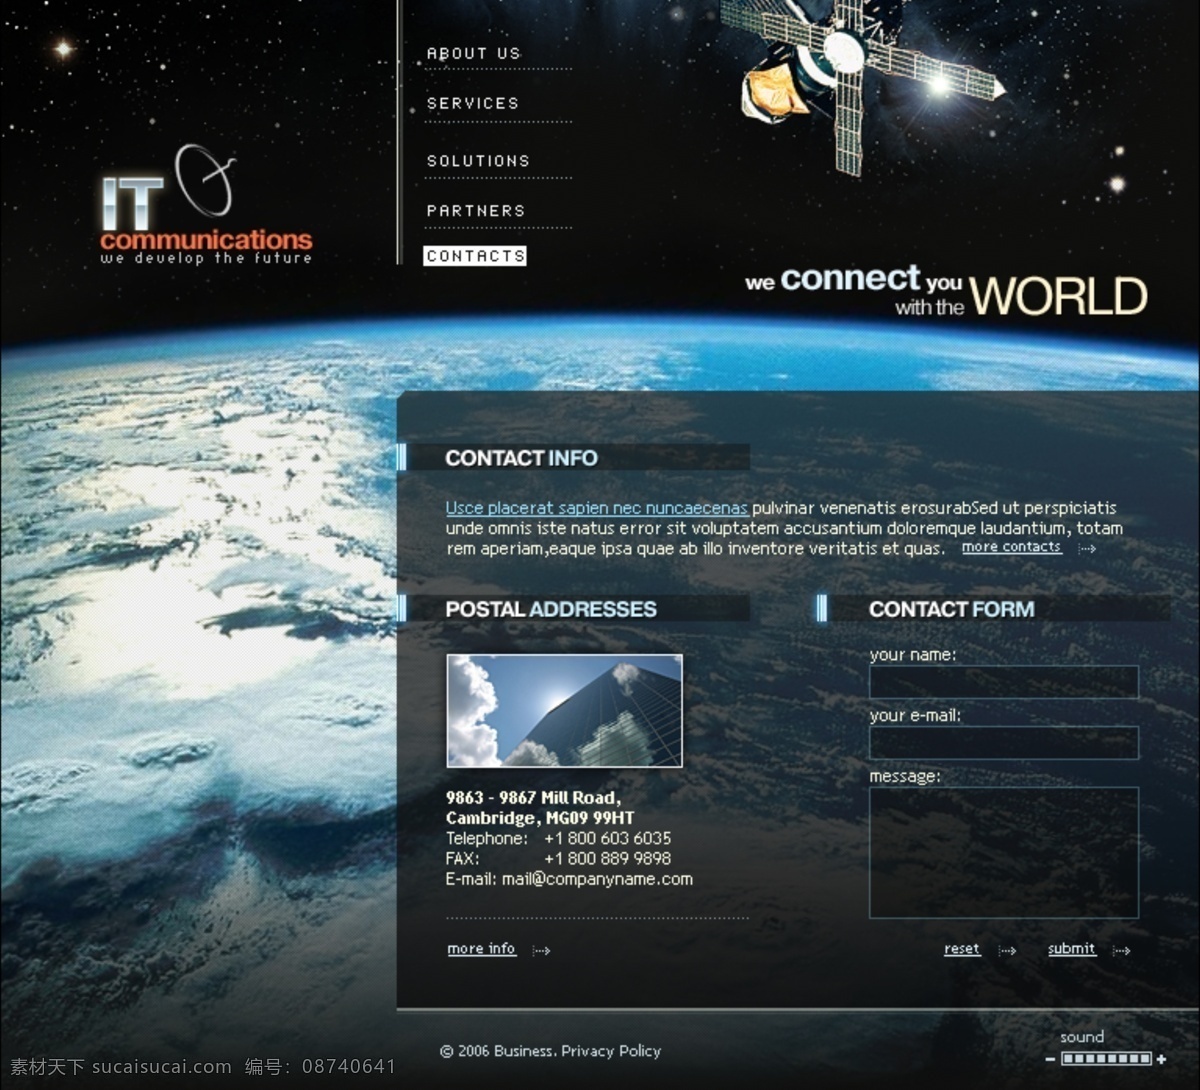Screen dimensions: 1200x1090
Task: Click the IT communications logo
Action: [x=206, y=206]
